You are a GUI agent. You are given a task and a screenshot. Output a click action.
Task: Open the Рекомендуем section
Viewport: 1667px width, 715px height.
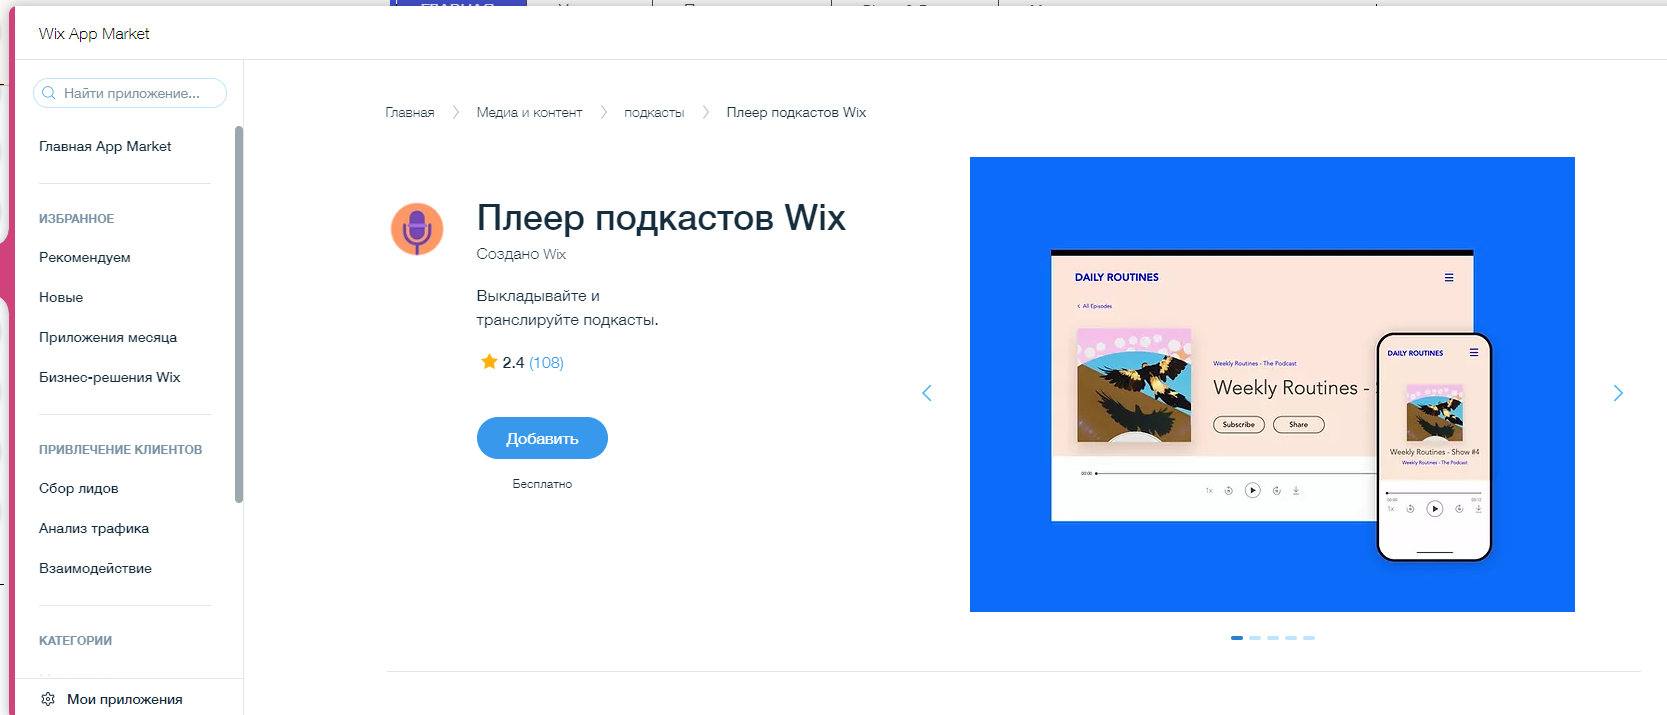[x=85, y=257]
